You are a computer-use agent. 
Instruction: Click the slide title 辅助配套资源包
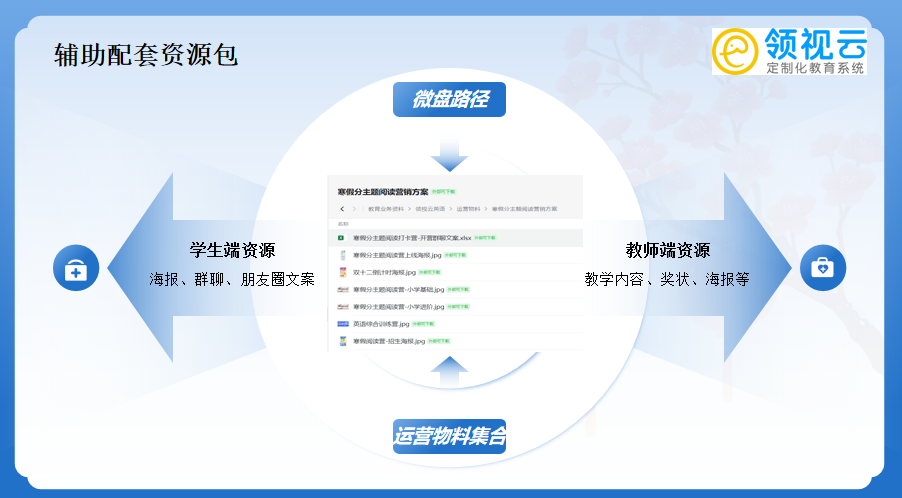[146, 55]
